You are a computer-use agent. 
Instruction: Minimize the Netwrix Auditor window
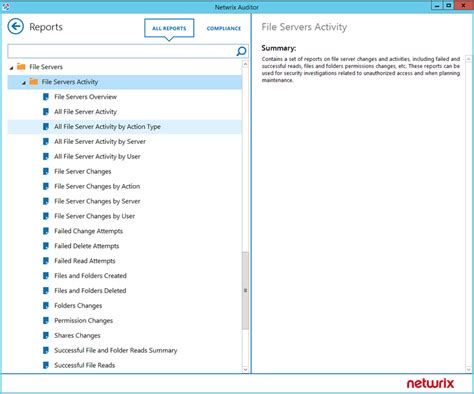tap(437, 6)
